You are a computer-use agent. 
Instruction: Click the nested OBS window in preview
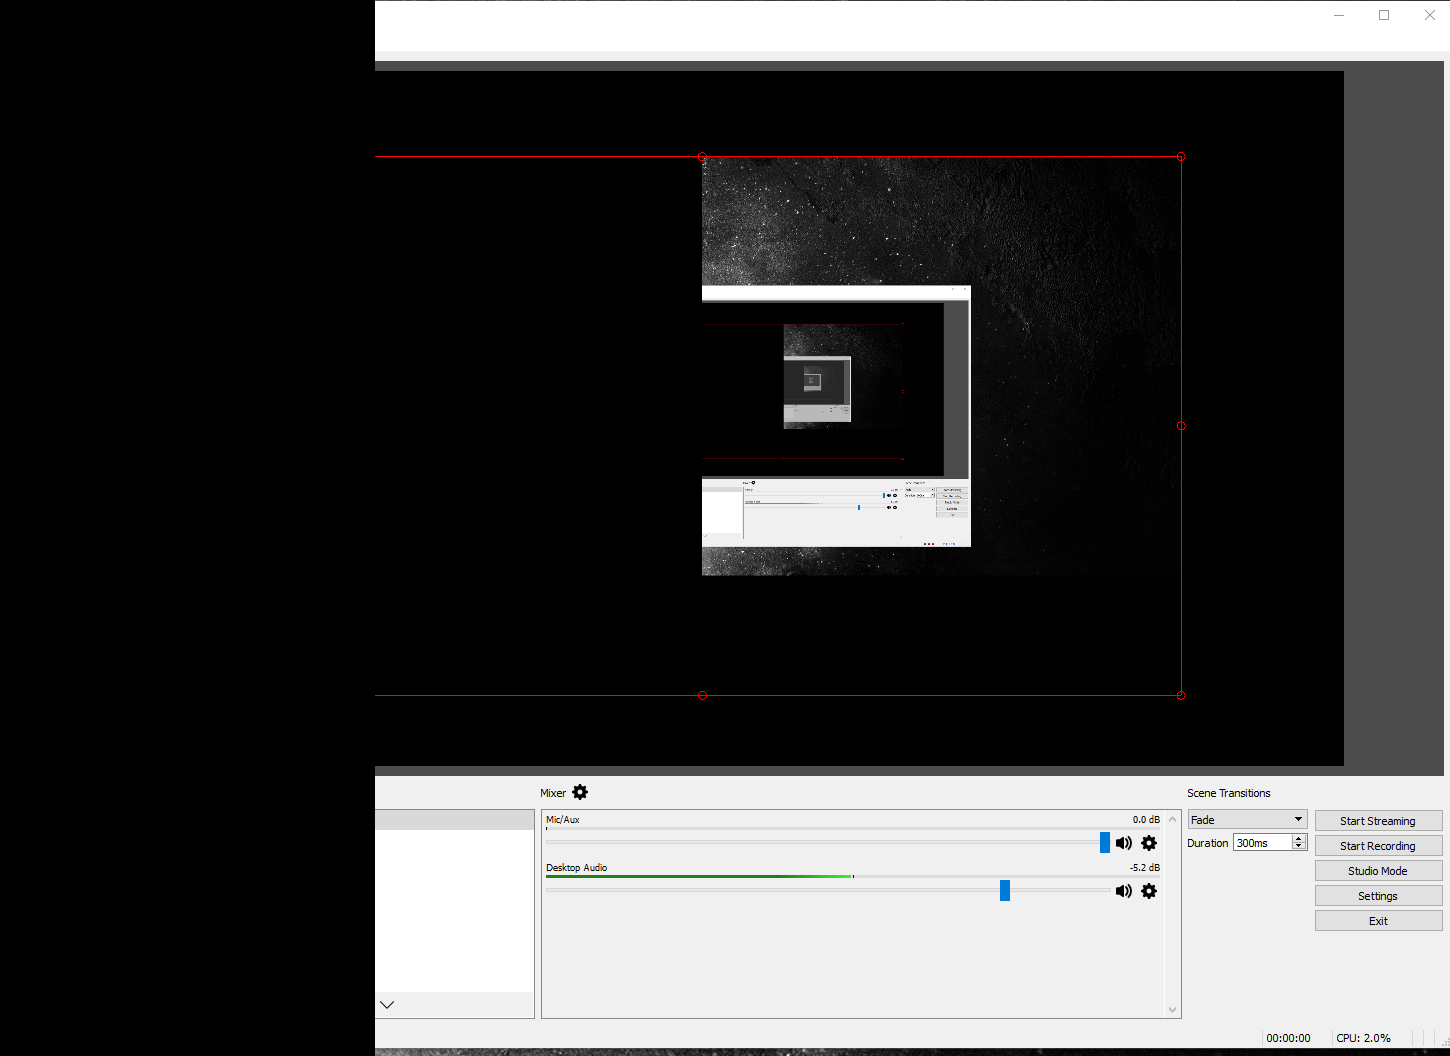[x=836, y=416]
